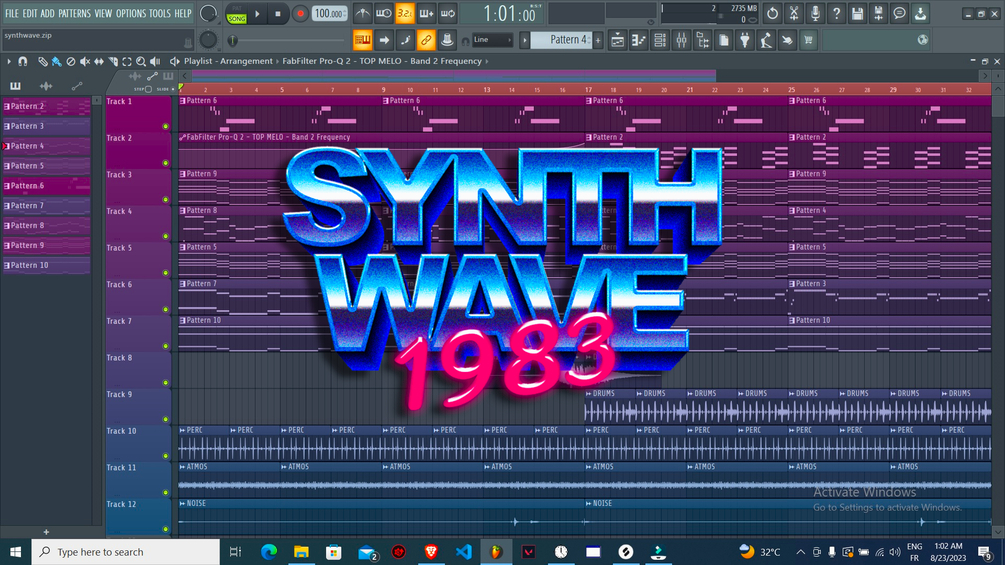This screenshot has width=1005, height=565.
Task: Open the plugin picker plug icon
Action: click(x=745, y=40)
